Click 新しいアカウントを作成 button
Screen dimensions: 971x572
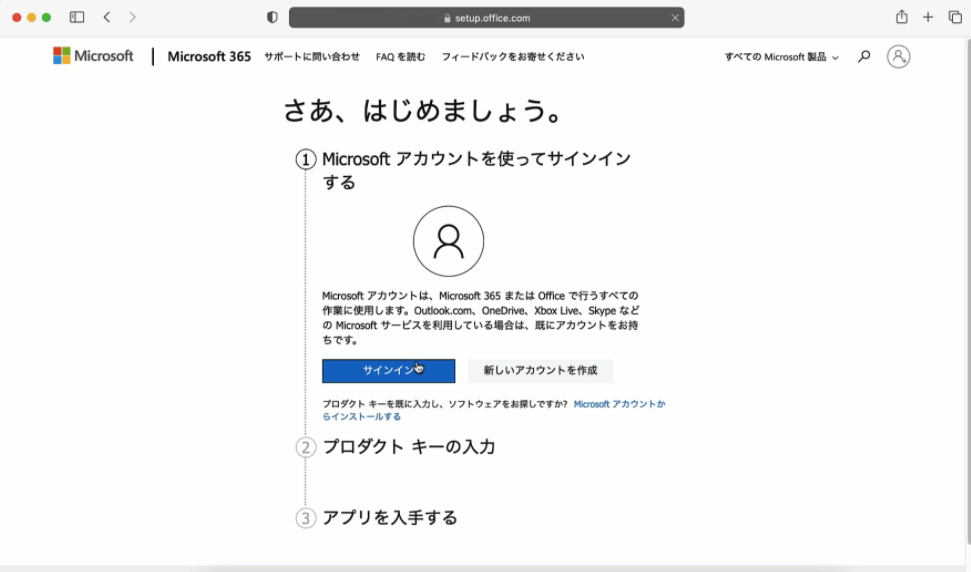pyautogui.click(x=540, y=371)
